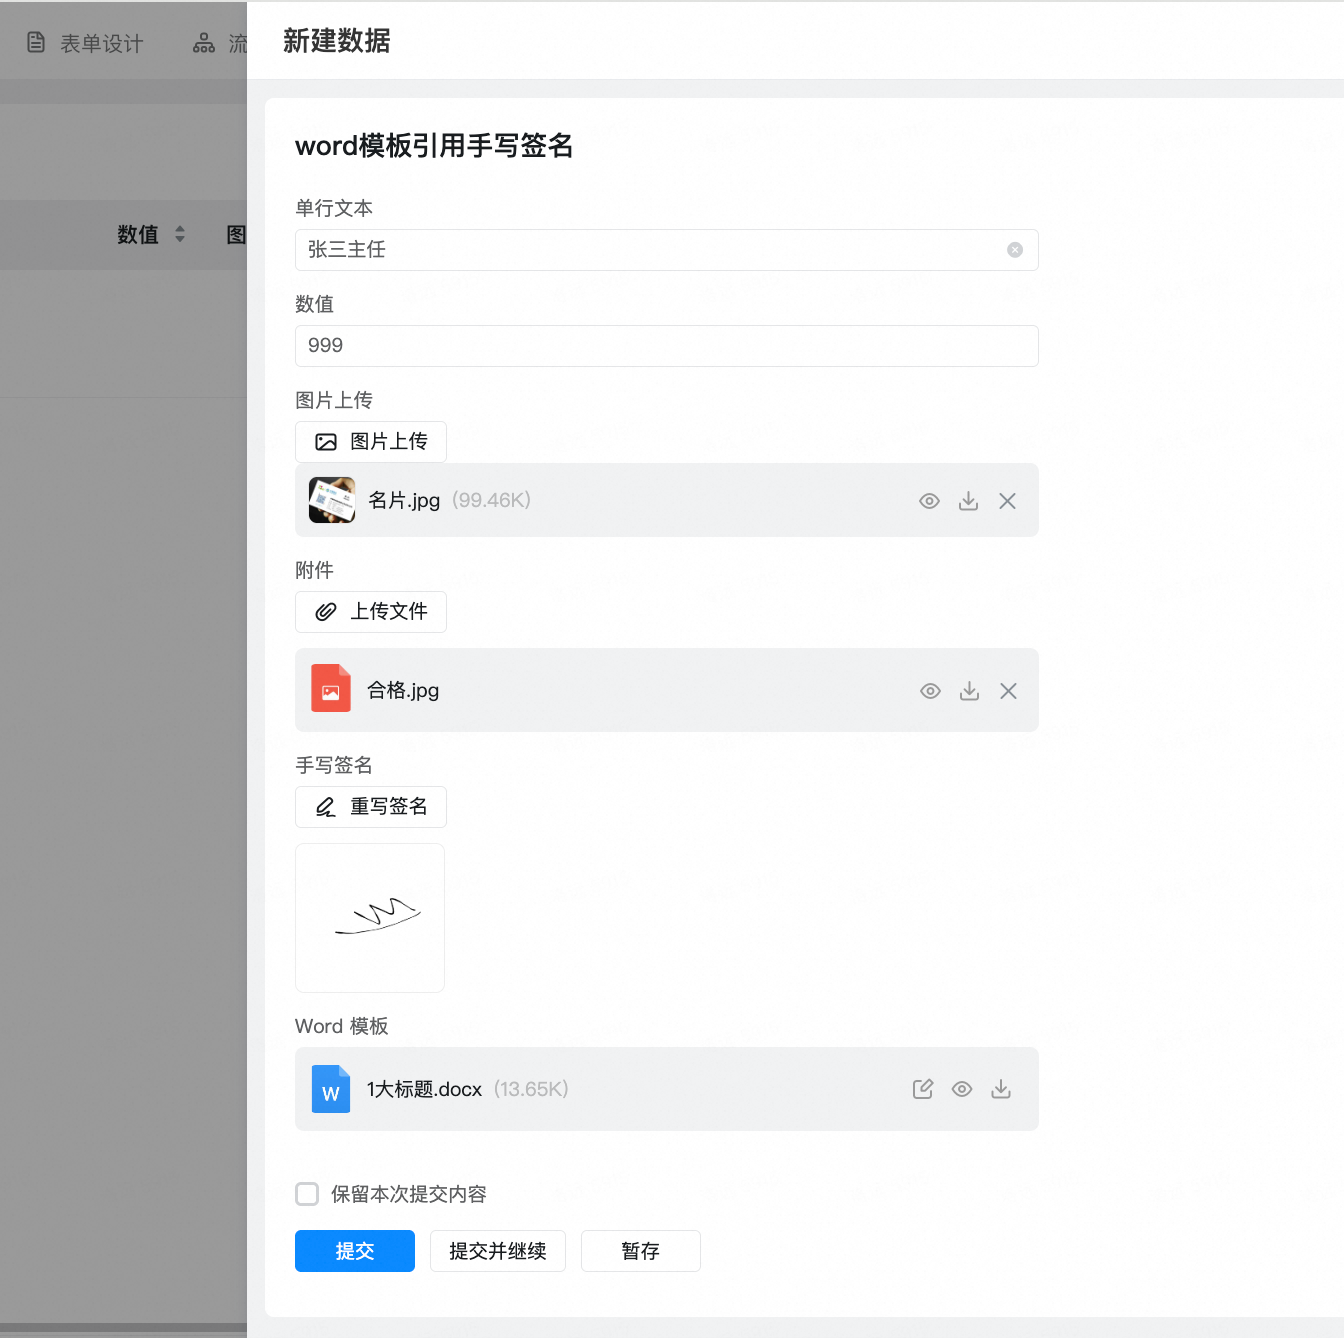Delete the 合格.jpg attachment

1008,691
